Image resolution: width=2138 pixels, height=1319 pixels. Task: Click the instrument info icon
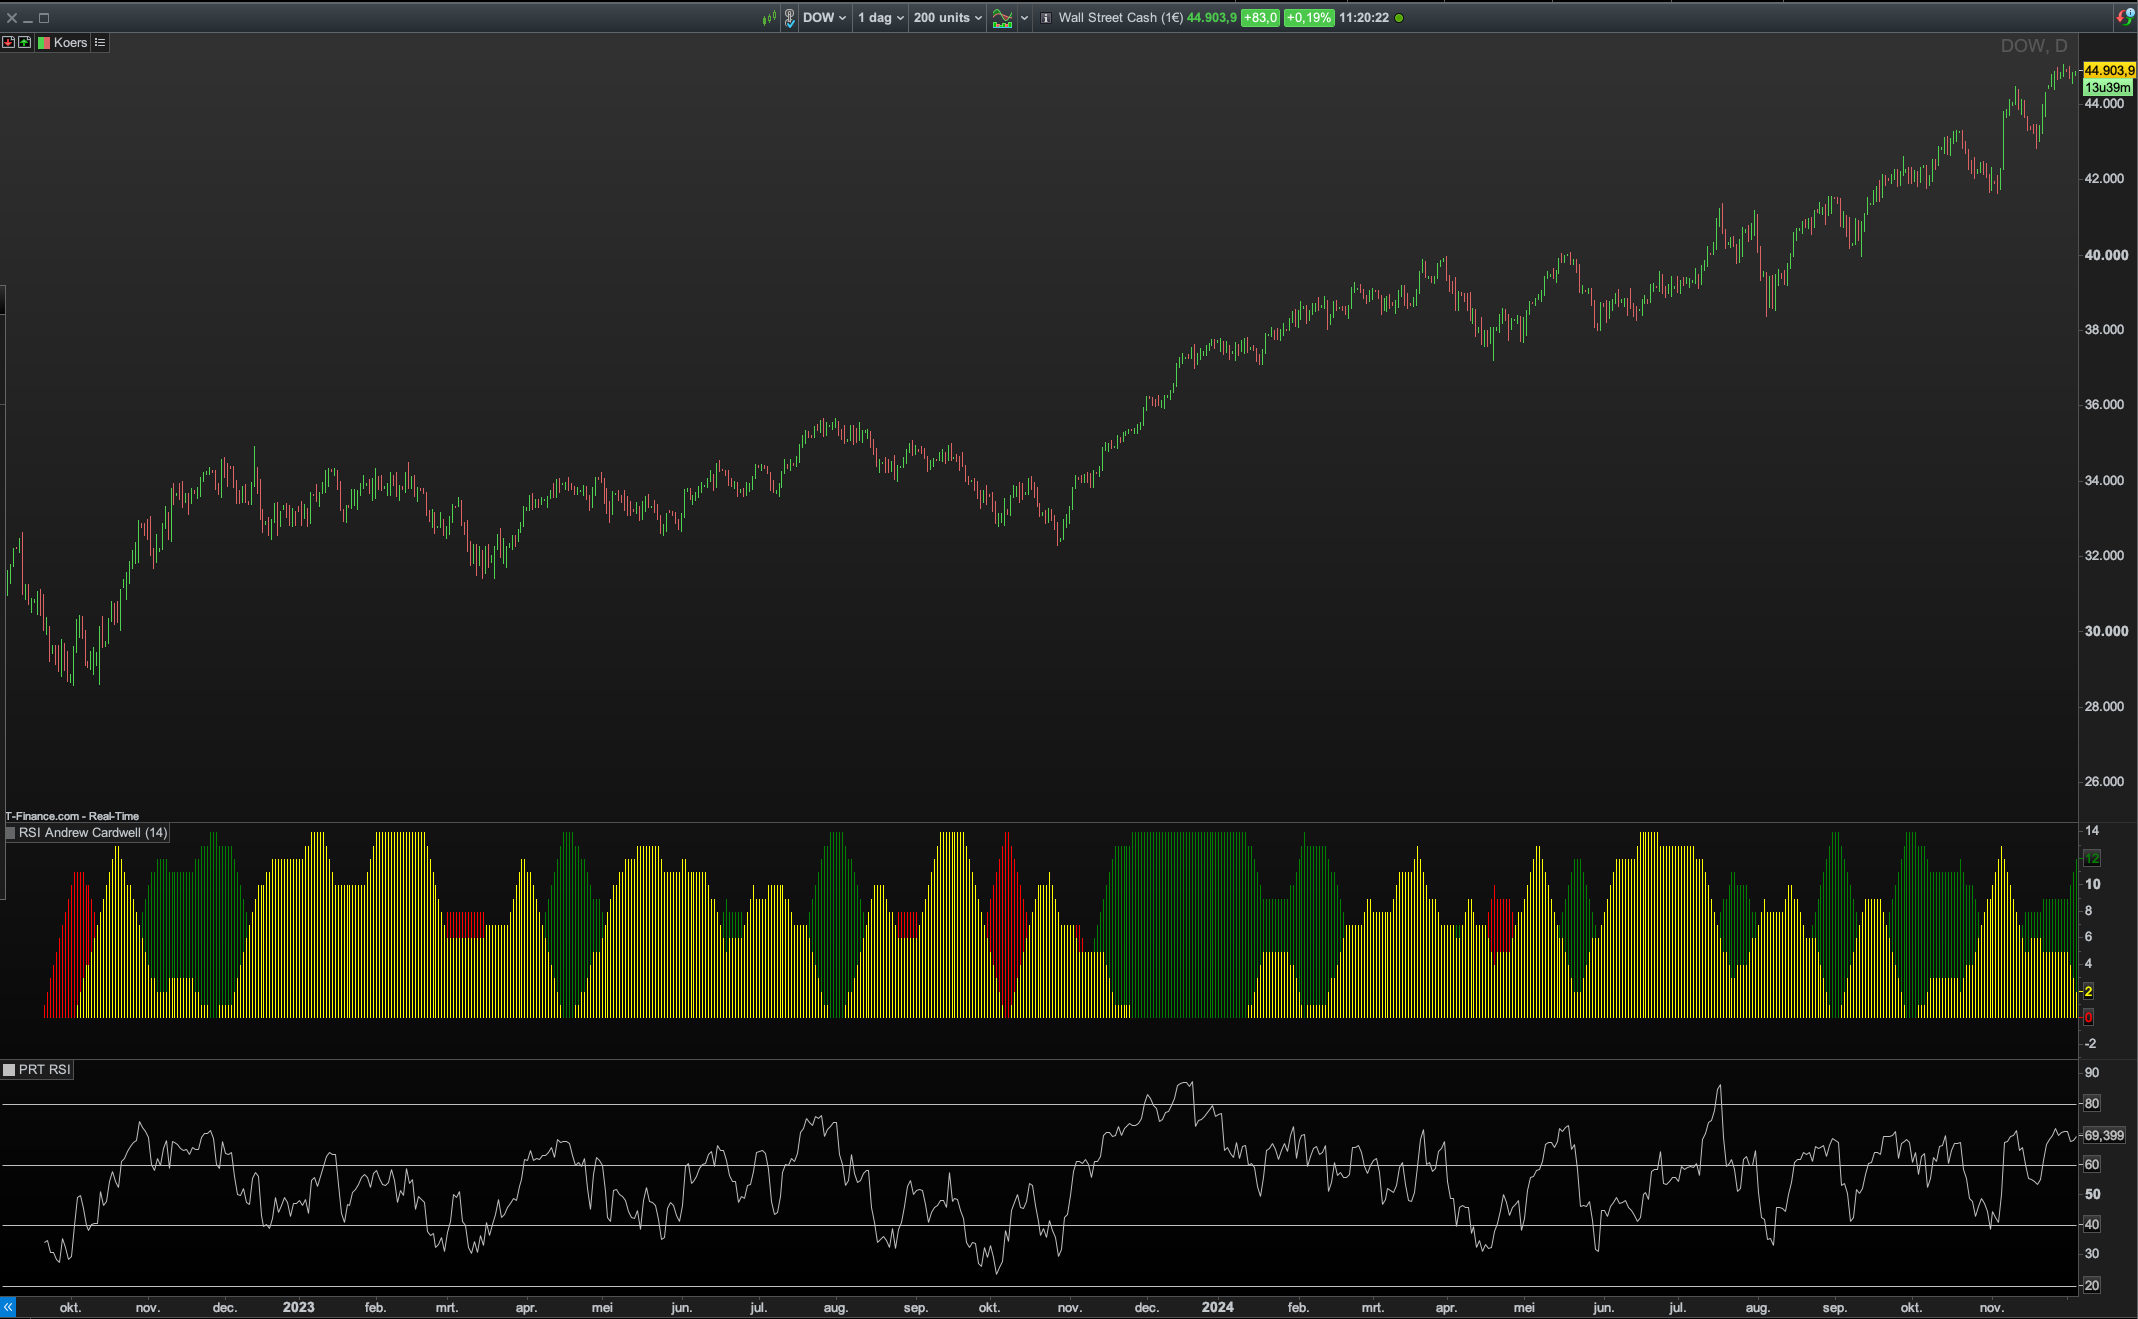click(1046, 17)
